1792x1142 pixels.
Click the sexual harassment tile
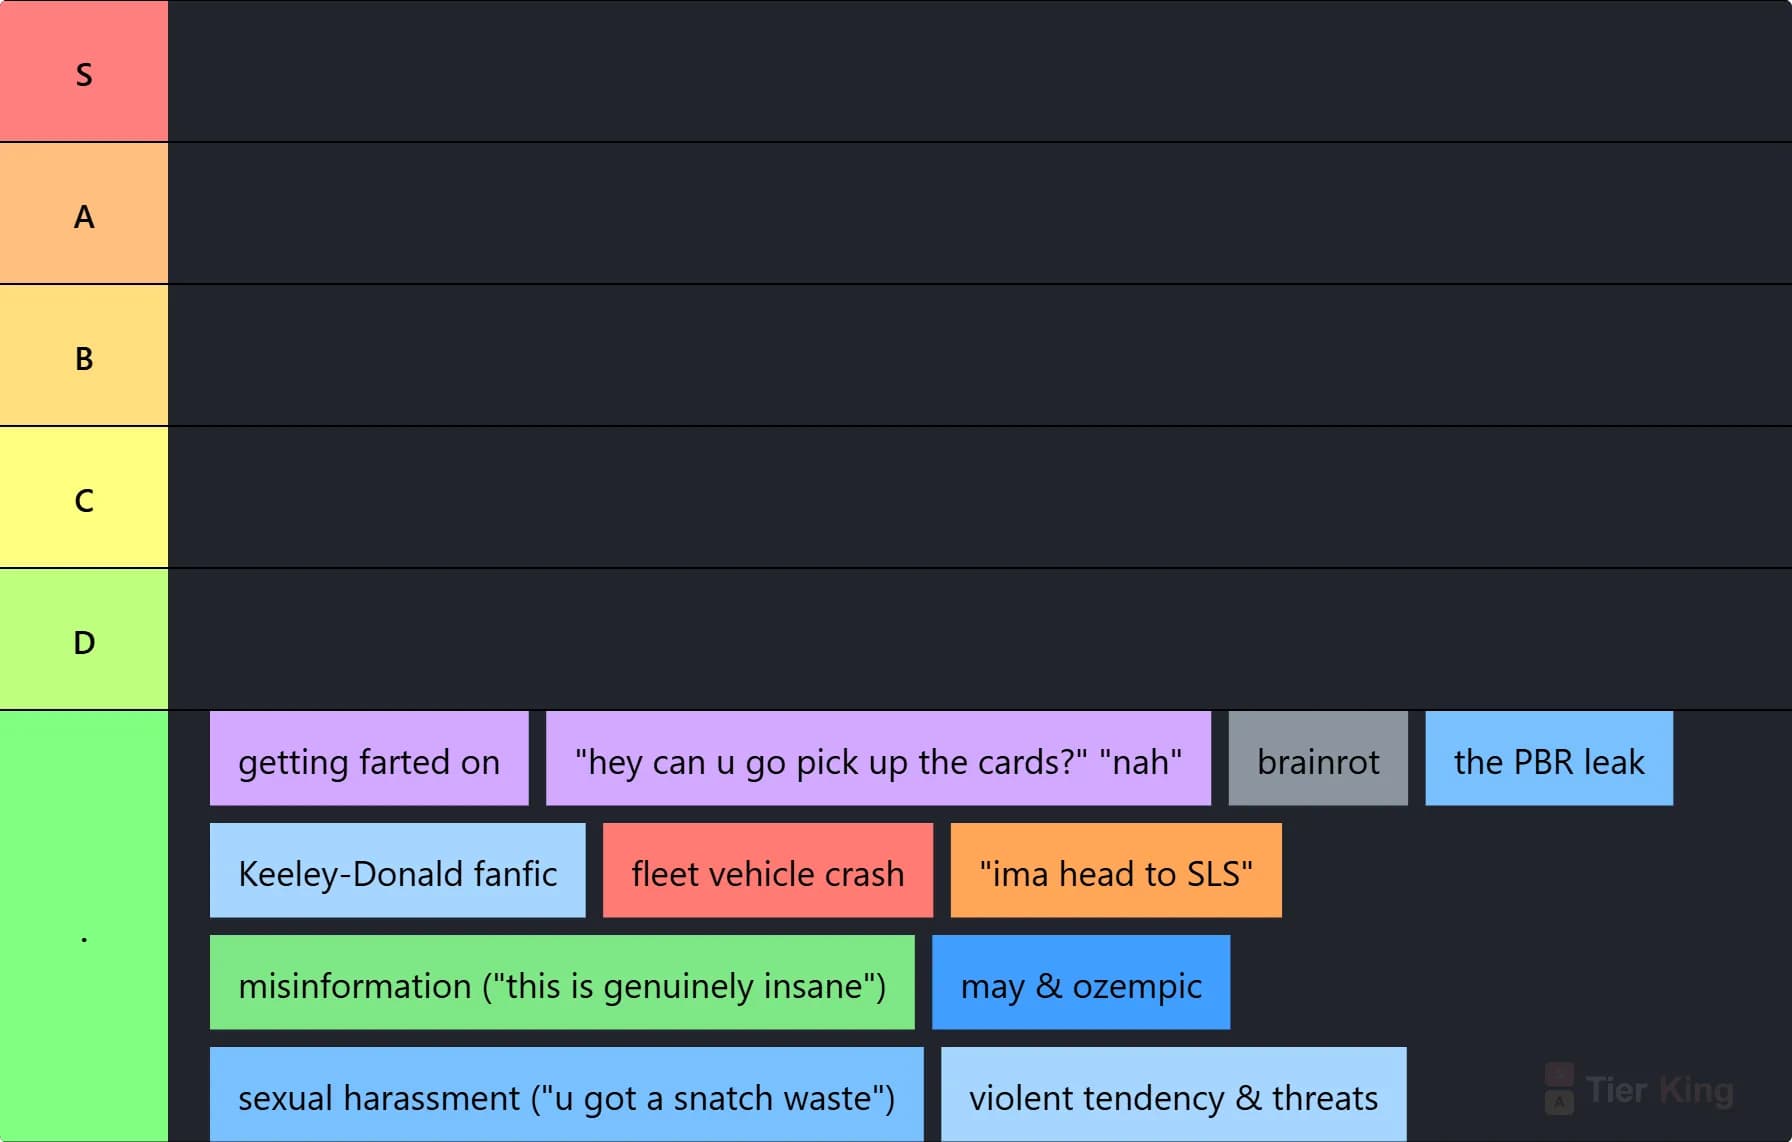(x=567, y=1094)
